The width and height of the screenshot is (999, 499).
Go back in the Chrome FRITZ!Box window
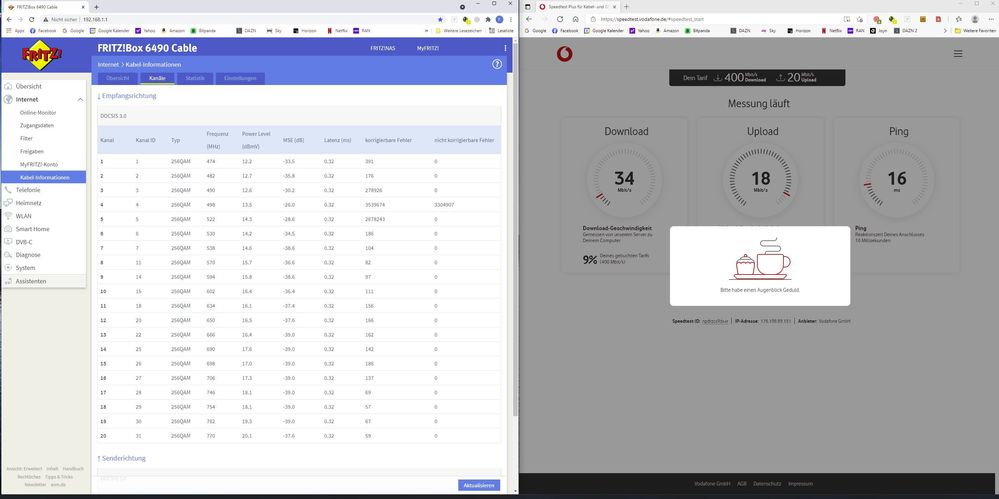[7, 20]
